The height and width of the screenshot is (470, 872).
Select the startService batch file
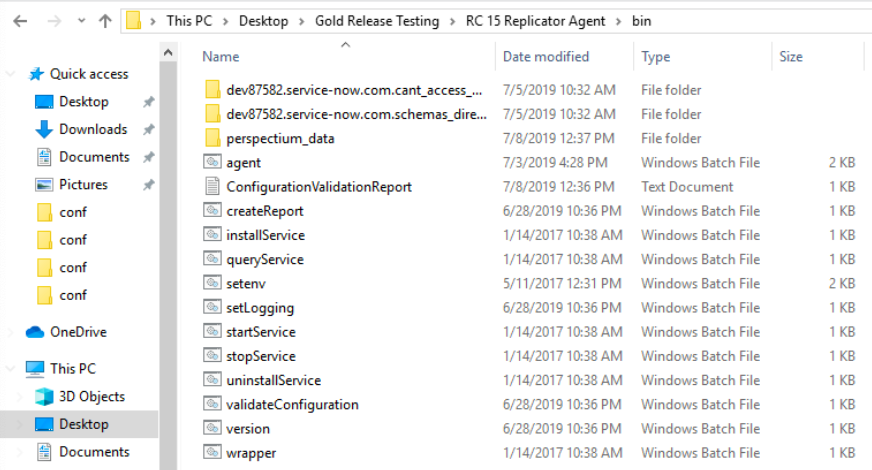(x=260, y=332)
